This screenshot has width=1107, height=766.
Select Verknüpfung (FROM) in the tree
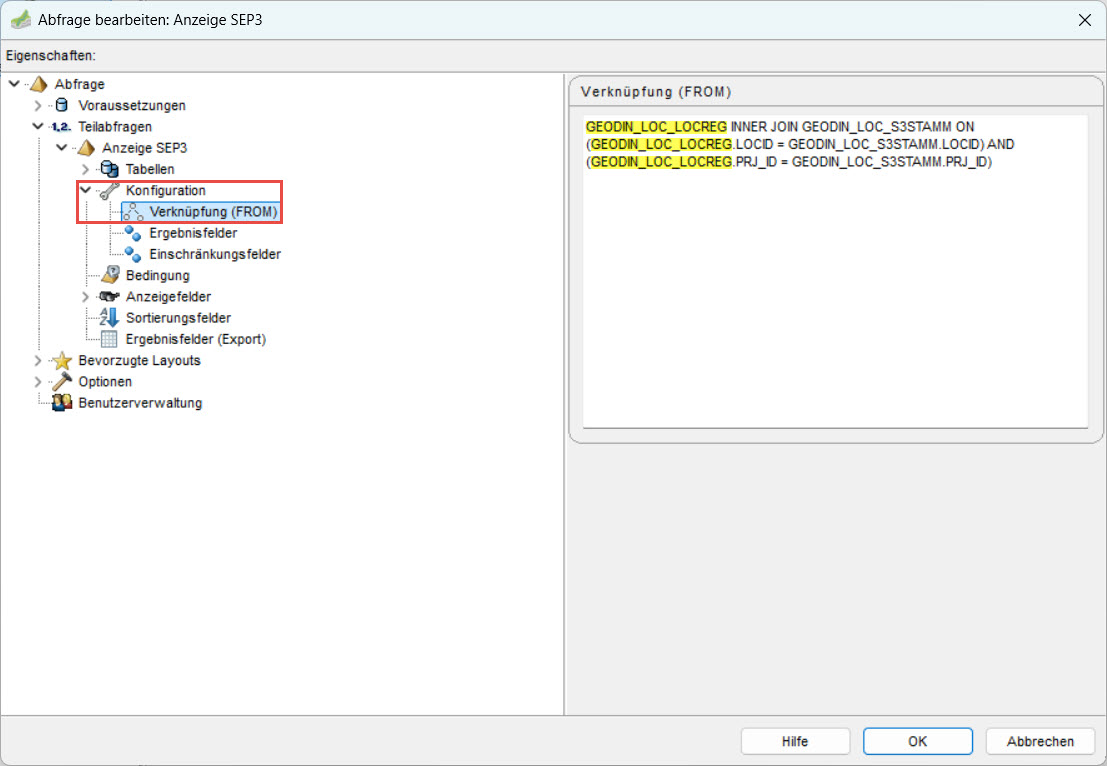pos(213,212)
